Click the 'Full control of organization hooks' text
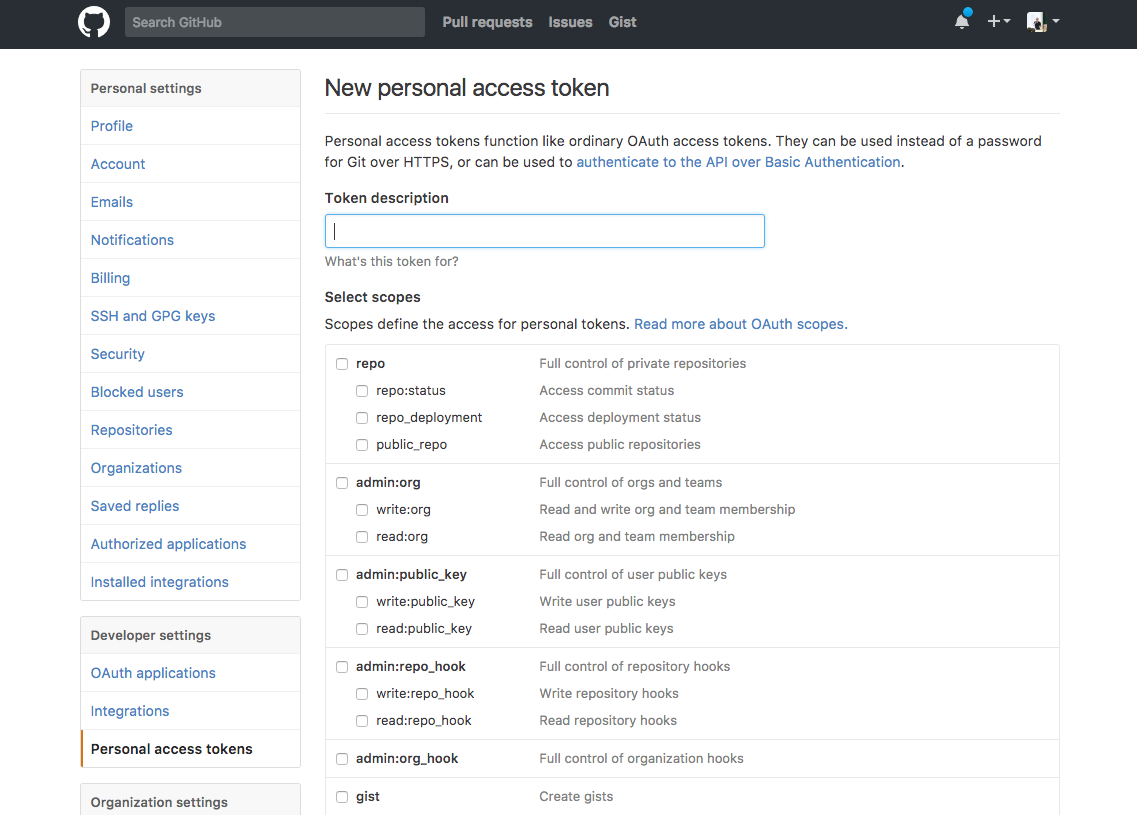Viewport: 1137px width, 815px height. click(x=641, y=758)
